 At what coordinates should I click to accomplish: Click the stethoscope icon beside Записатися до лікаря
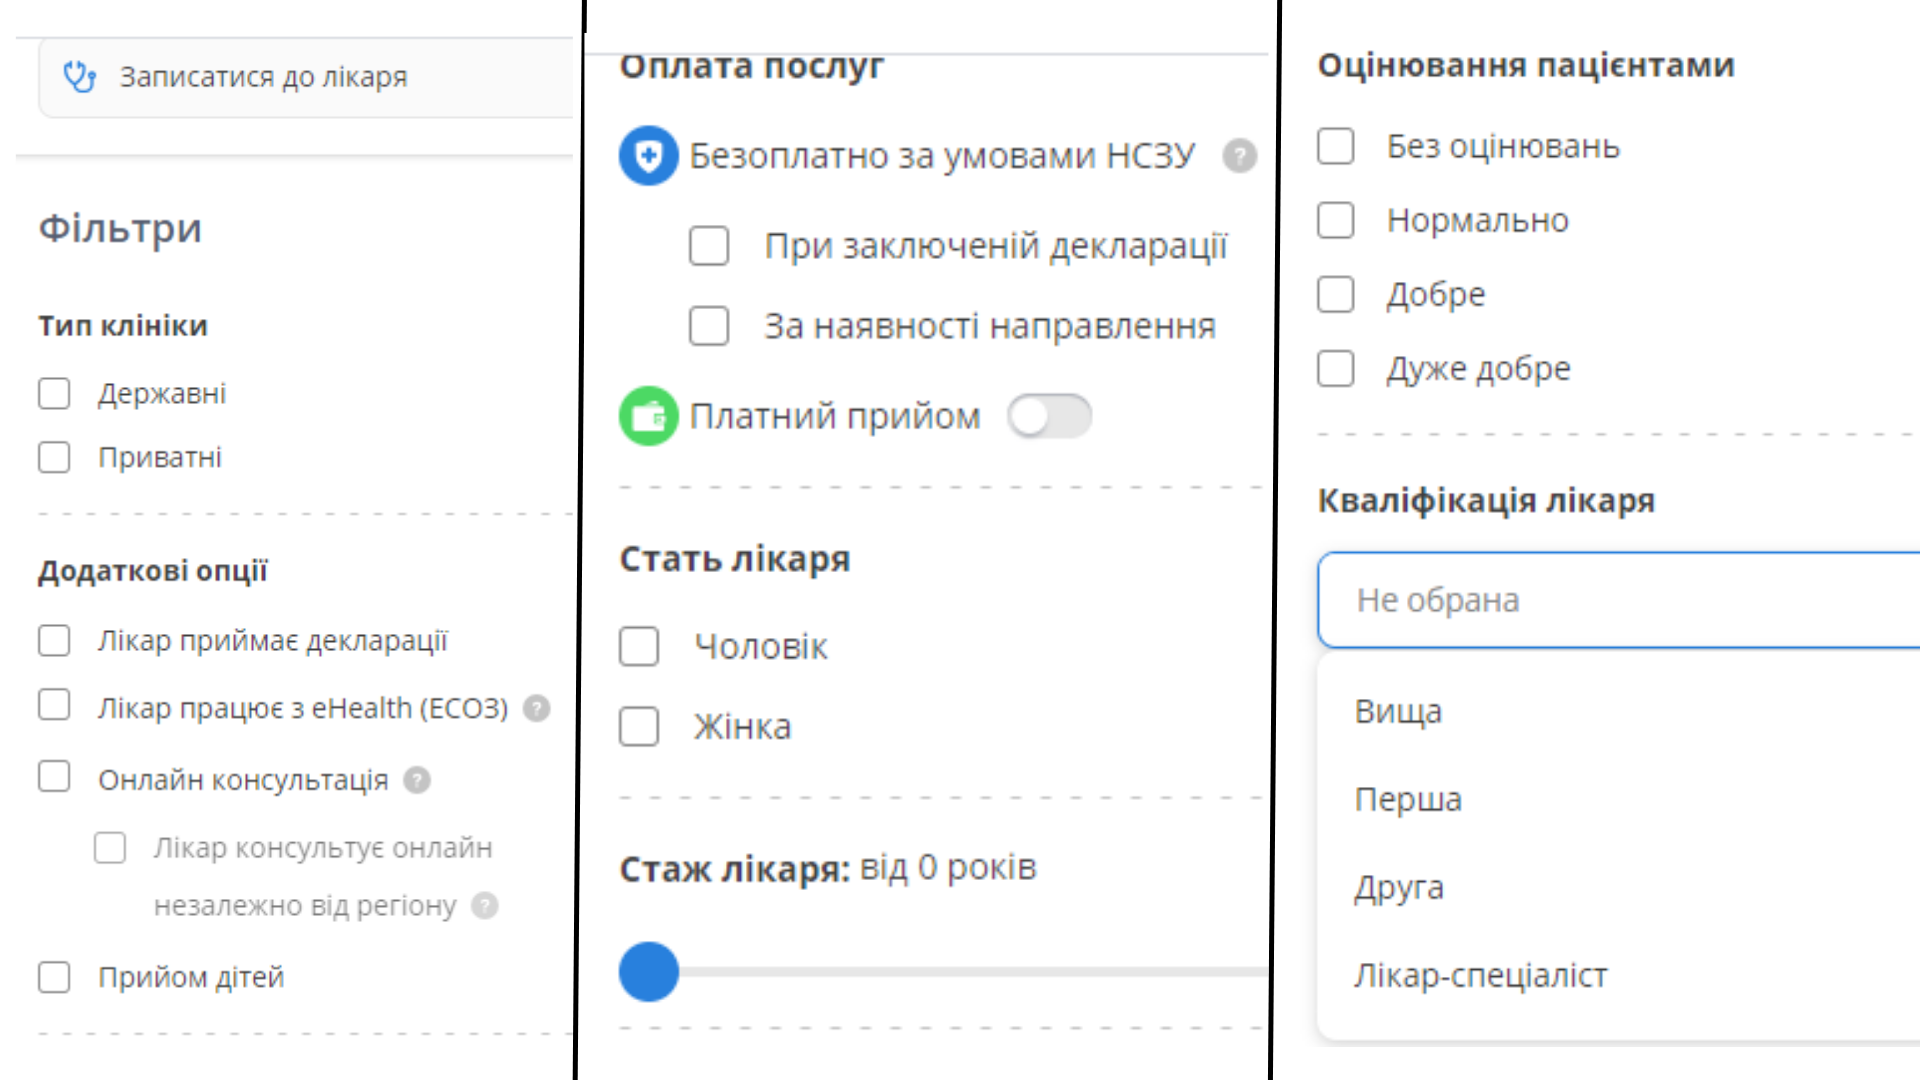coord(78,76)
